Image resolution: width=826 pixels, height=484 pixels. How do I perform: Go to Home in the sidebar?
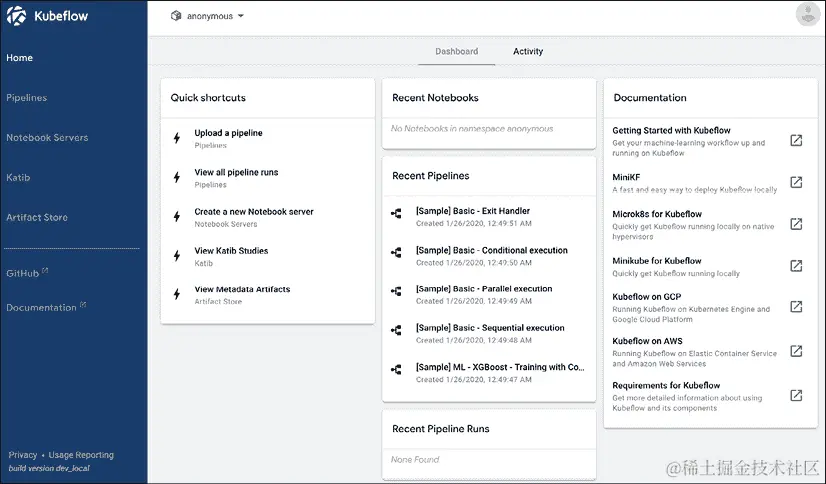tap(19, 58)
